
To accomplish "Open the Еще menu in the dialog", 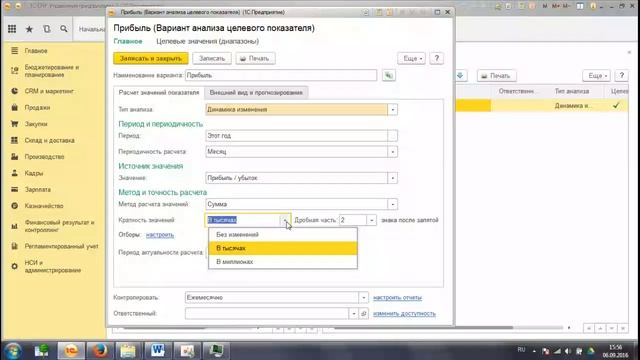I will 412,58.
